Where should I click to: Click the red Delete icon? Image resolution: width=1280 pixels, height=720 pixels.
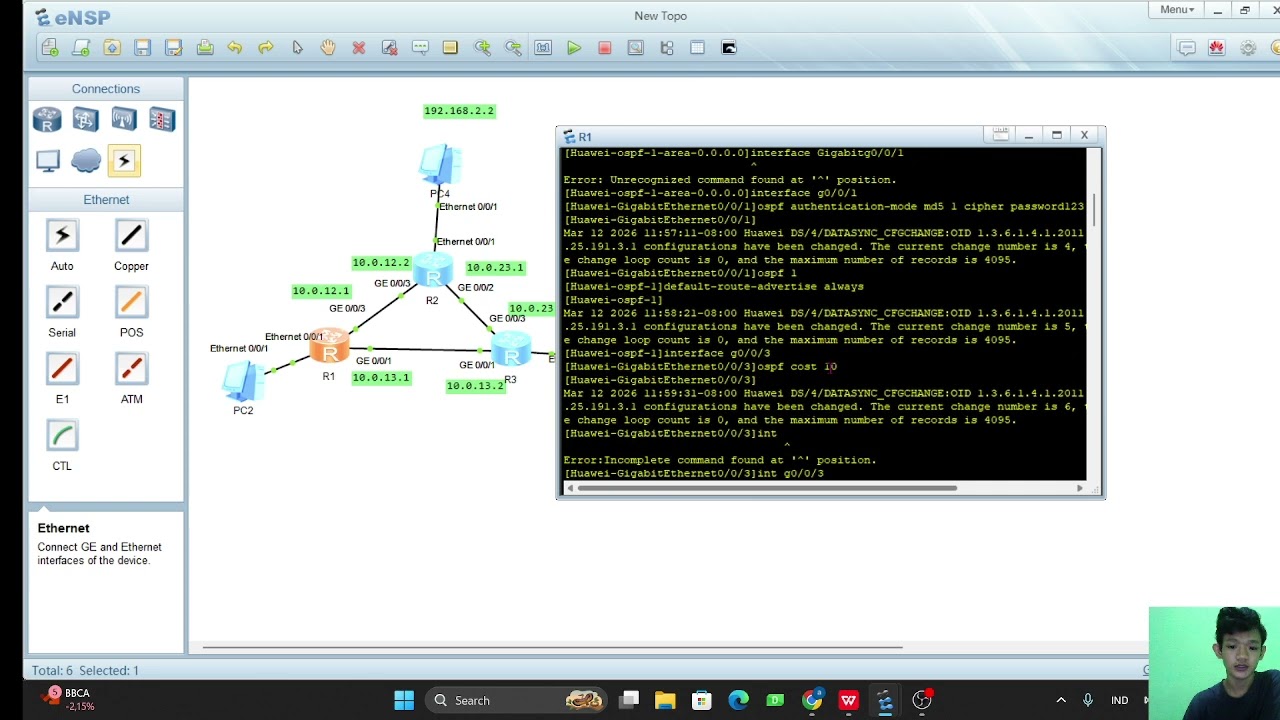tap(358, 47)
